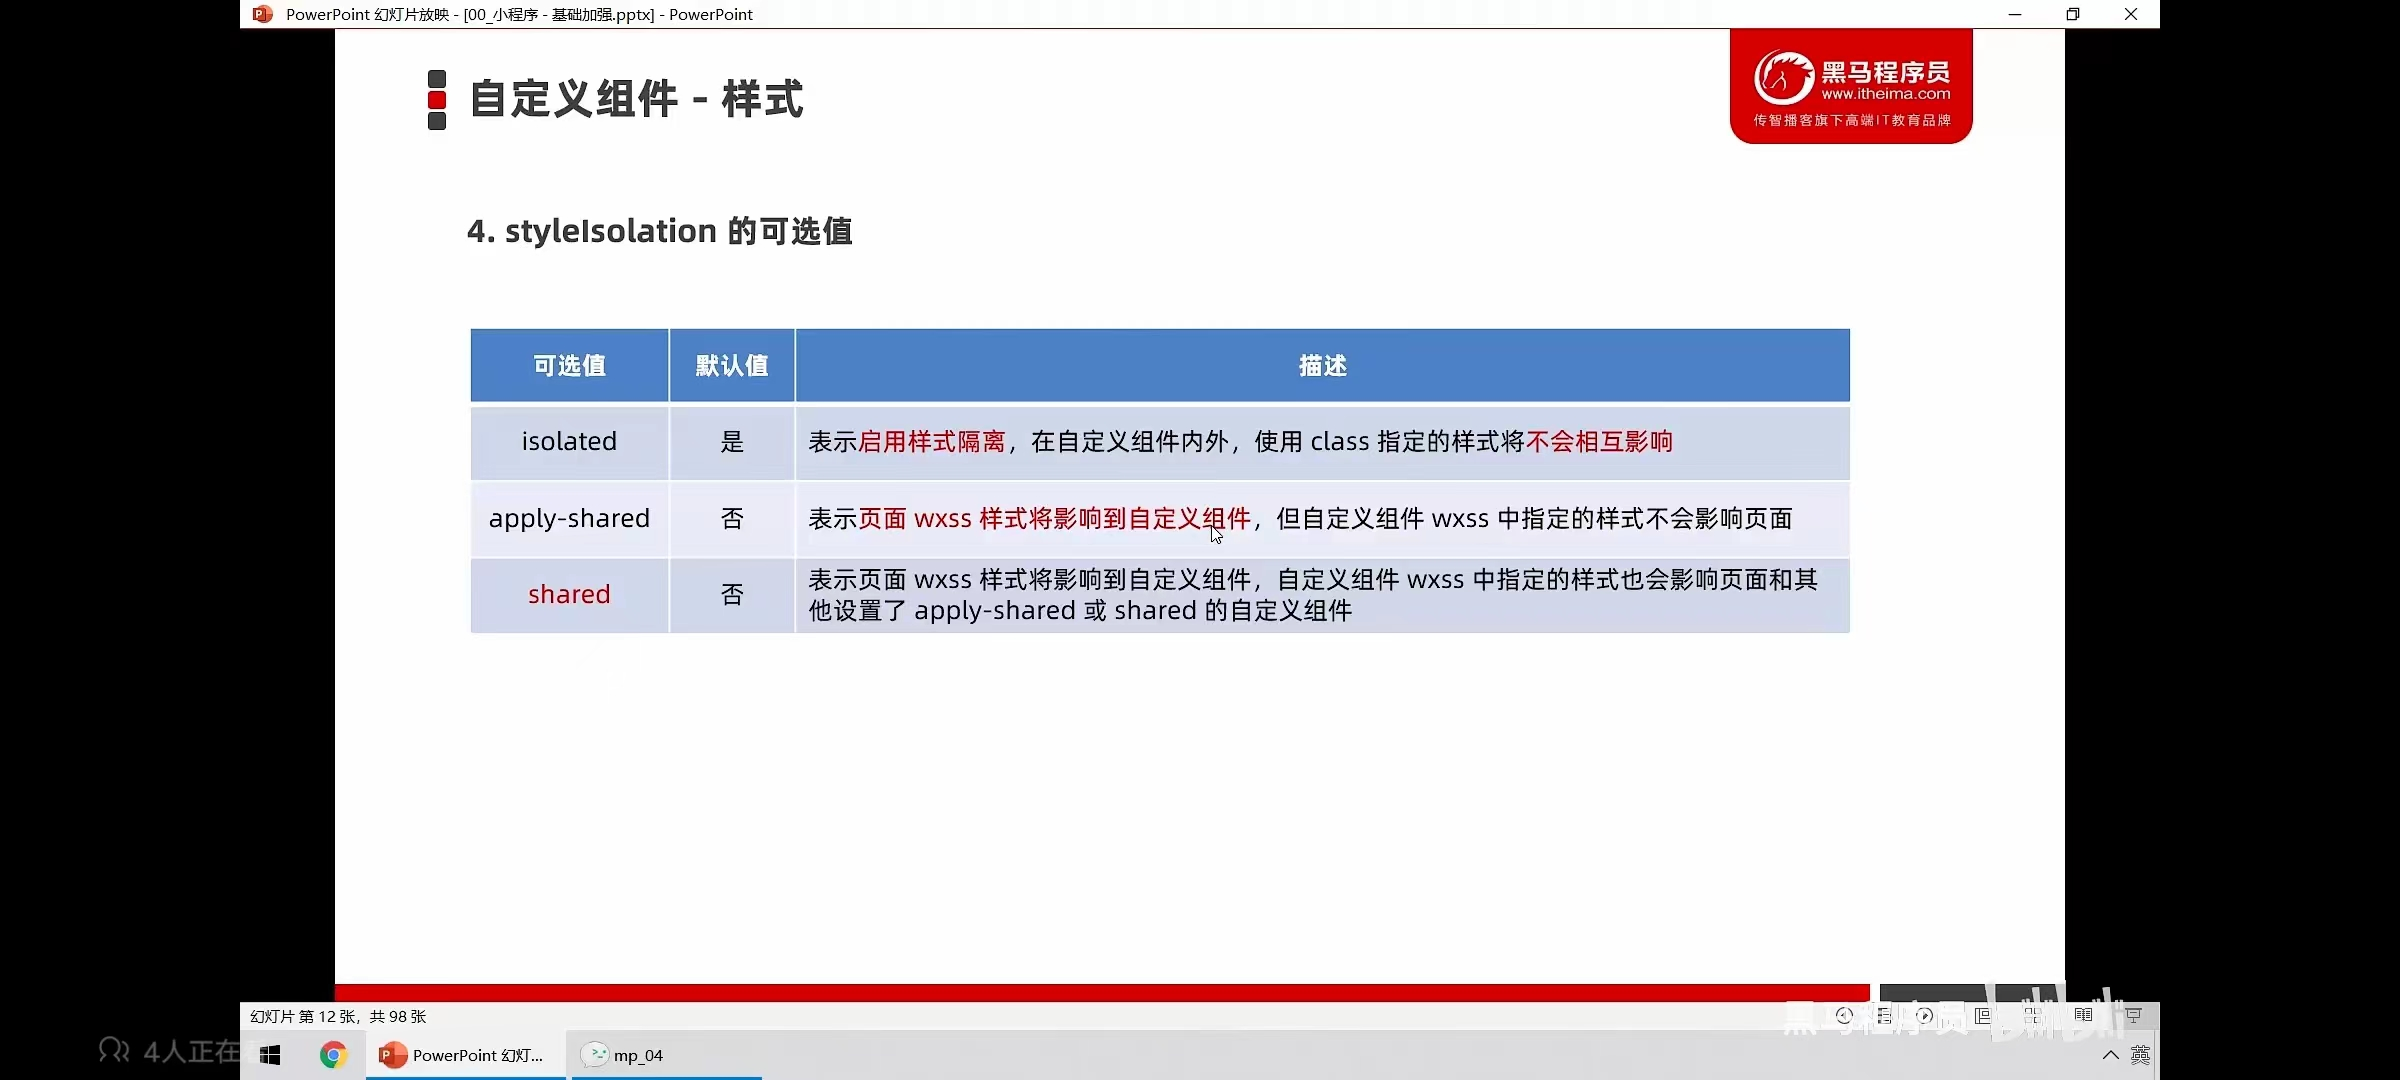
Task: Click the red shared option cell
Action: [x=569, y=594]
